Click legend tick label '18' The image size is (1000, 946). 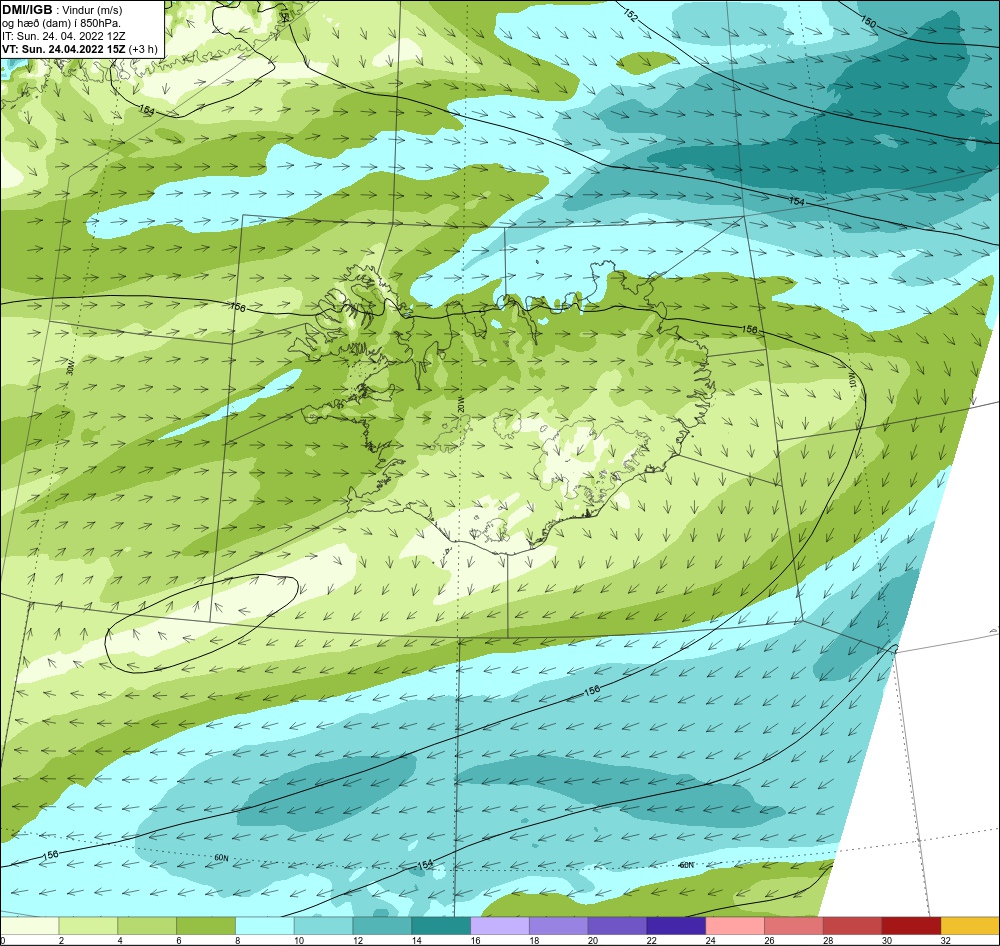click(x=534, y=940)
